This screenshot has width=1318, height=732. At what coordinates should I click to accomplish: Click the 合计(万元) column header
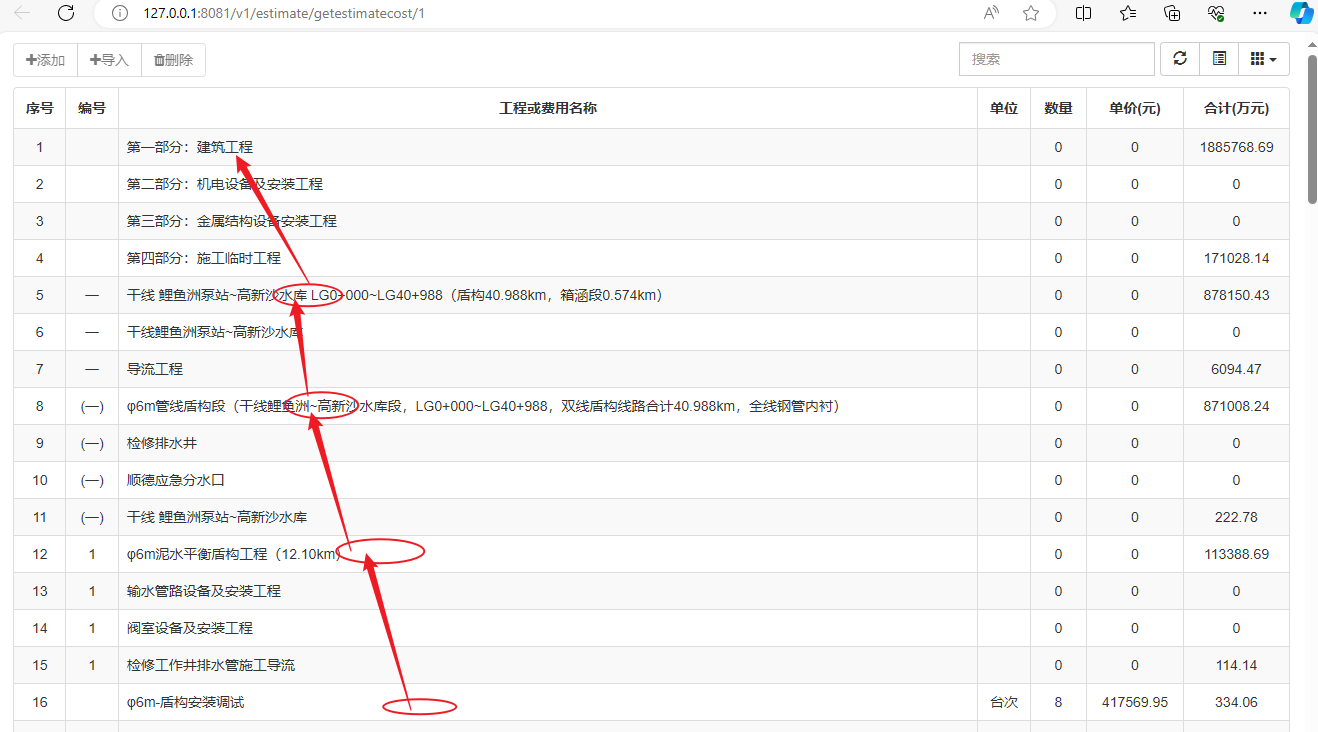point(1236,108)
